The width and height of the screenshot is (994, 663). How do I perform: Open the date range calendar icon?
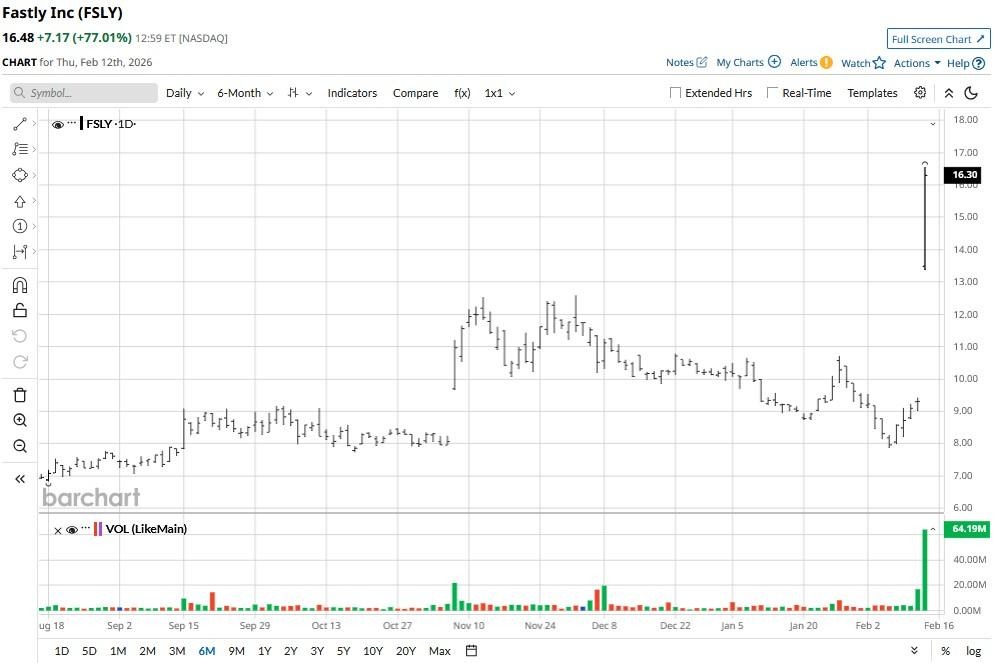[x=471, y=650]
